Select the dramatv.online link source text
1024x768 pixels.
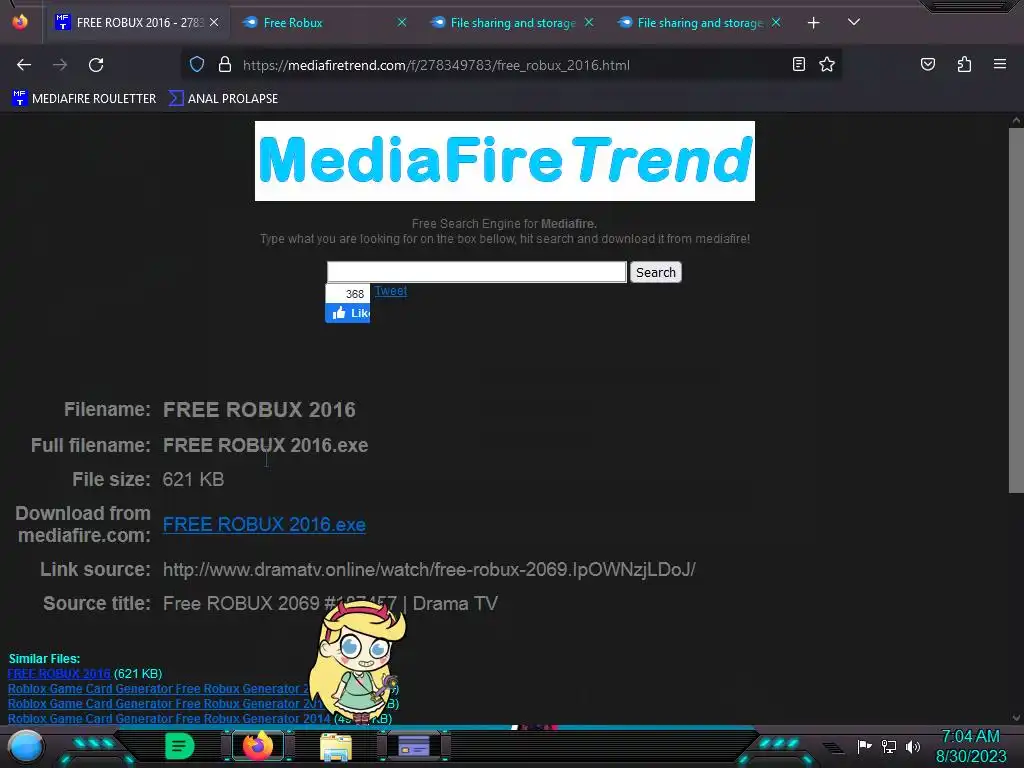[429, 569]
